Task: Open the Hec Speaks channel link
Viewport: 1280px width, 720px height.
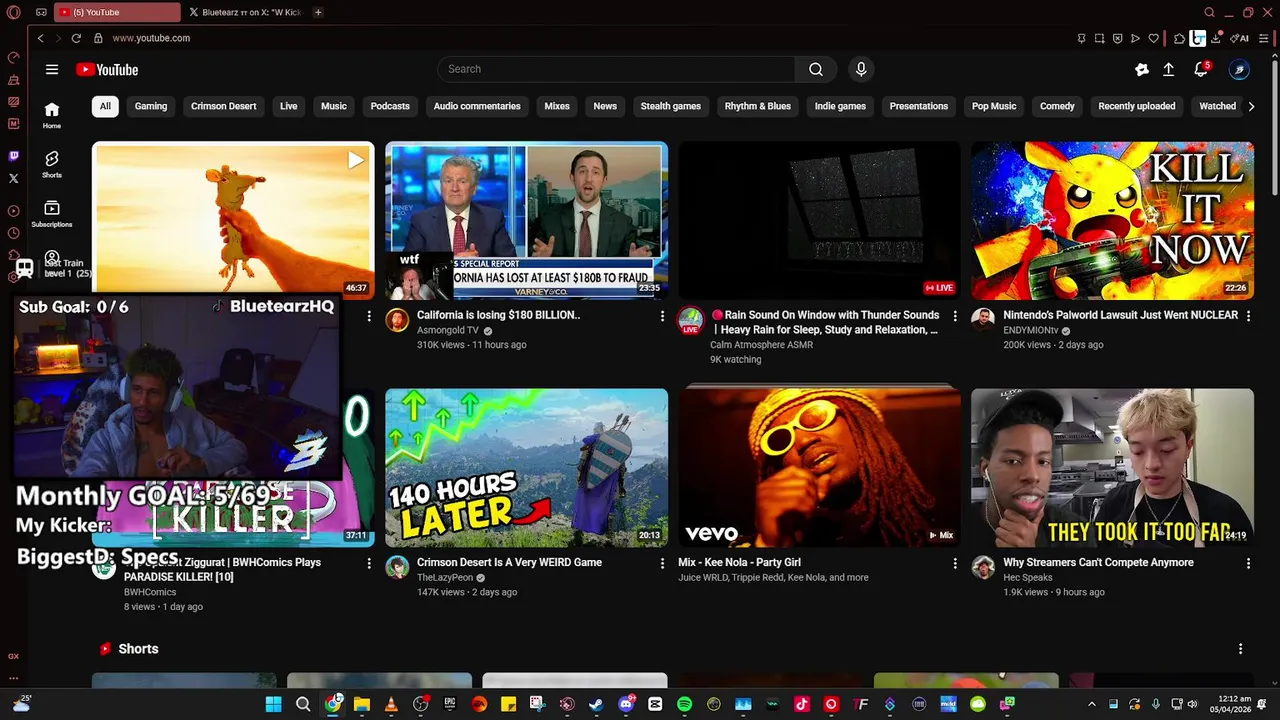Action: 1028,577
